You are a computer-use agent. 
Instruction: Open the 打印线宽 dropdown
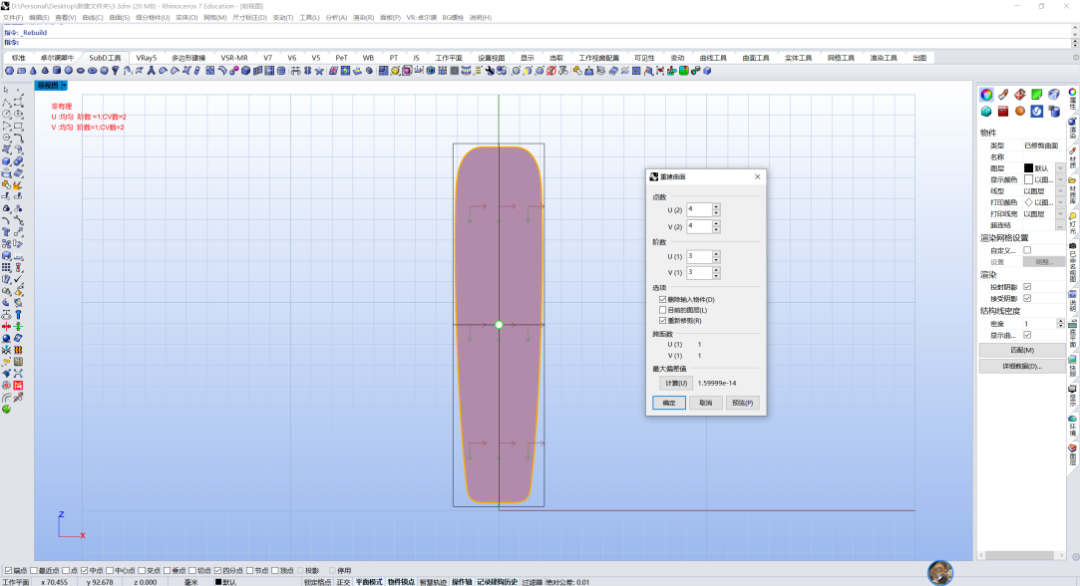coord(1060,214)
